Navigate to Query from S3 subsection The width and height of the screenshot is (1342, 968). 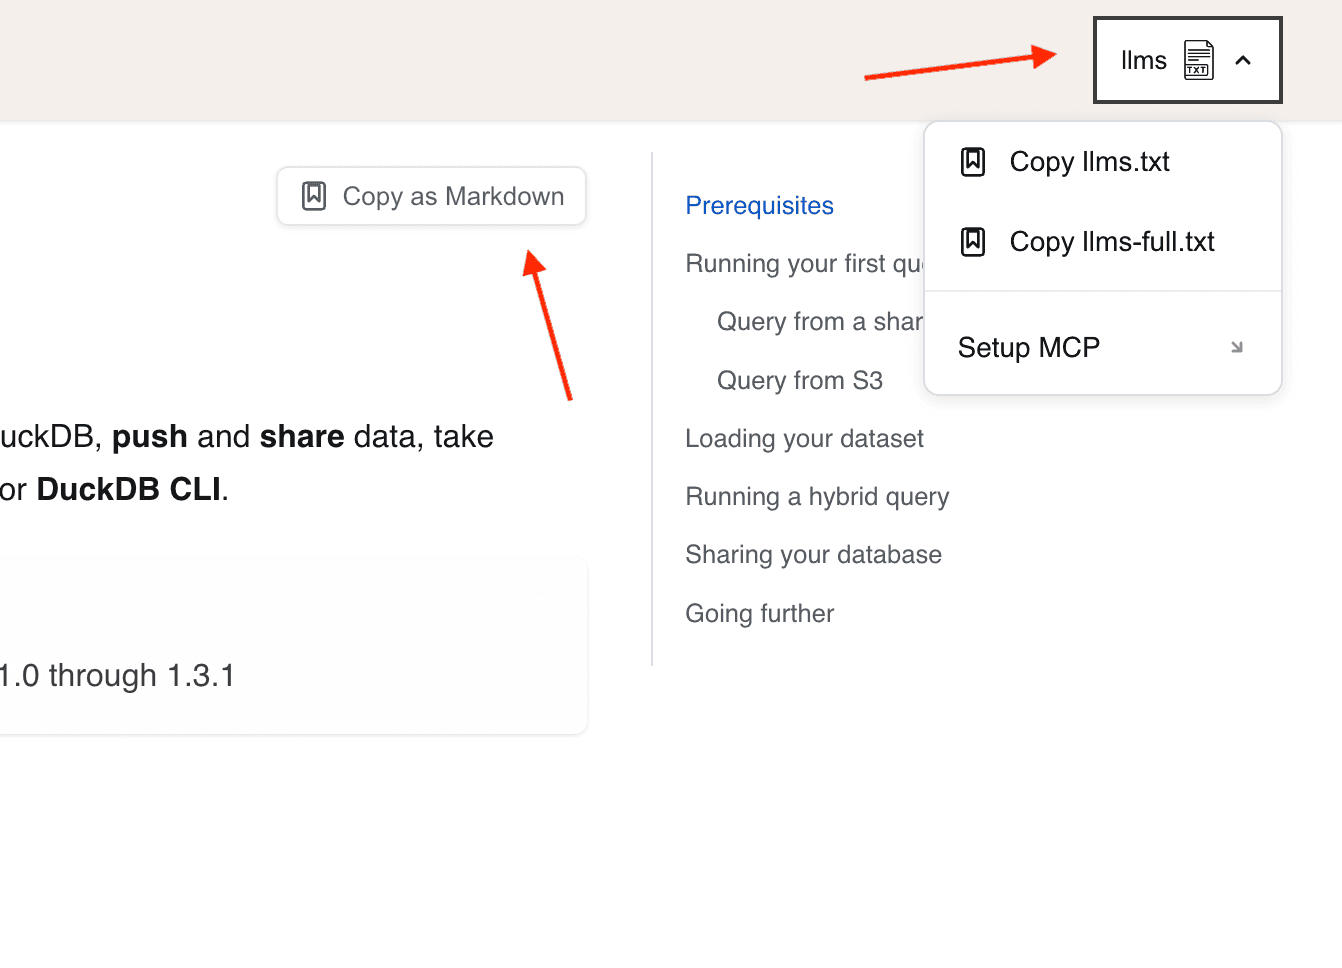tap(799, 380)
